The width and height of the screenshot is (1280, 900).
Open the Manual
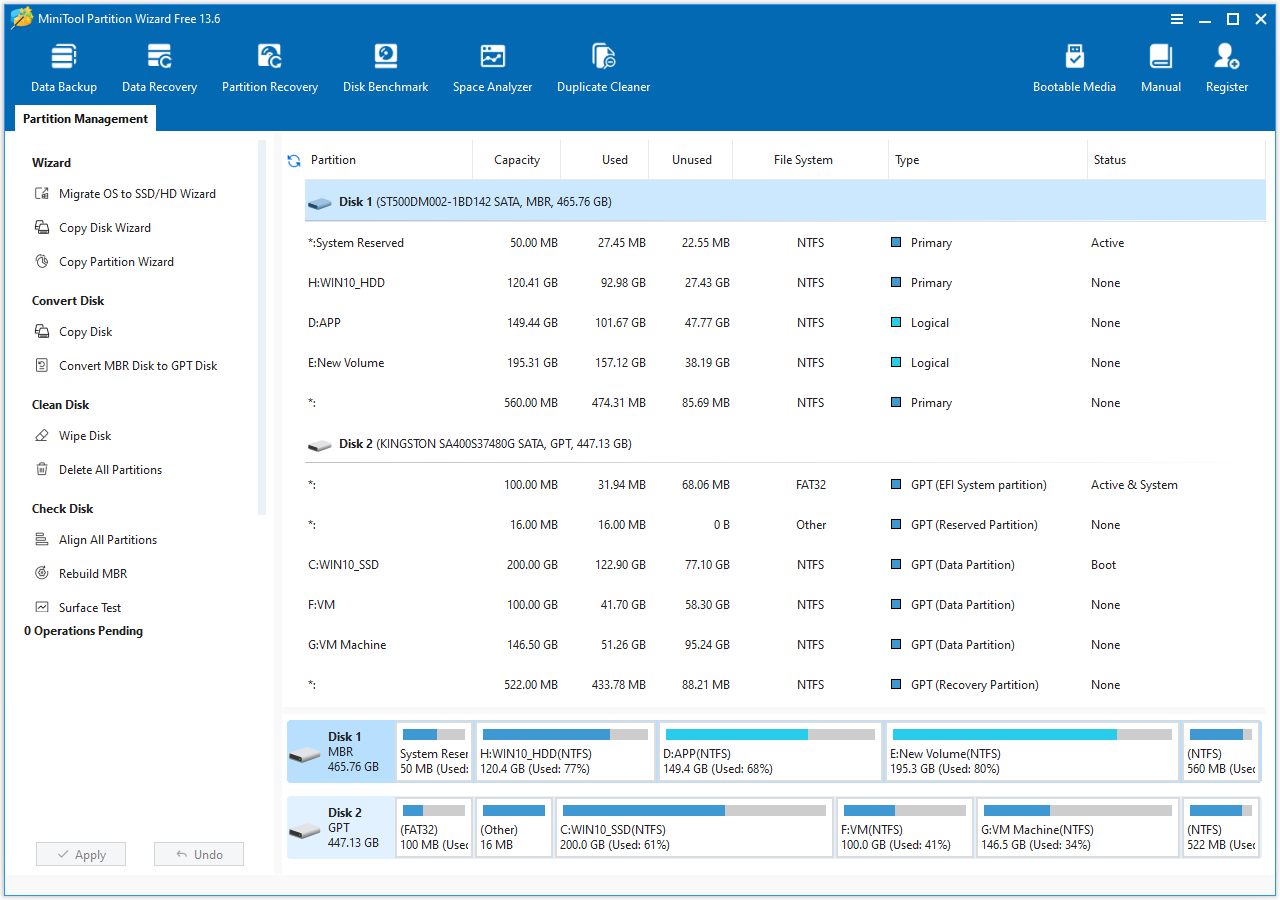[x=1160, y=66]
